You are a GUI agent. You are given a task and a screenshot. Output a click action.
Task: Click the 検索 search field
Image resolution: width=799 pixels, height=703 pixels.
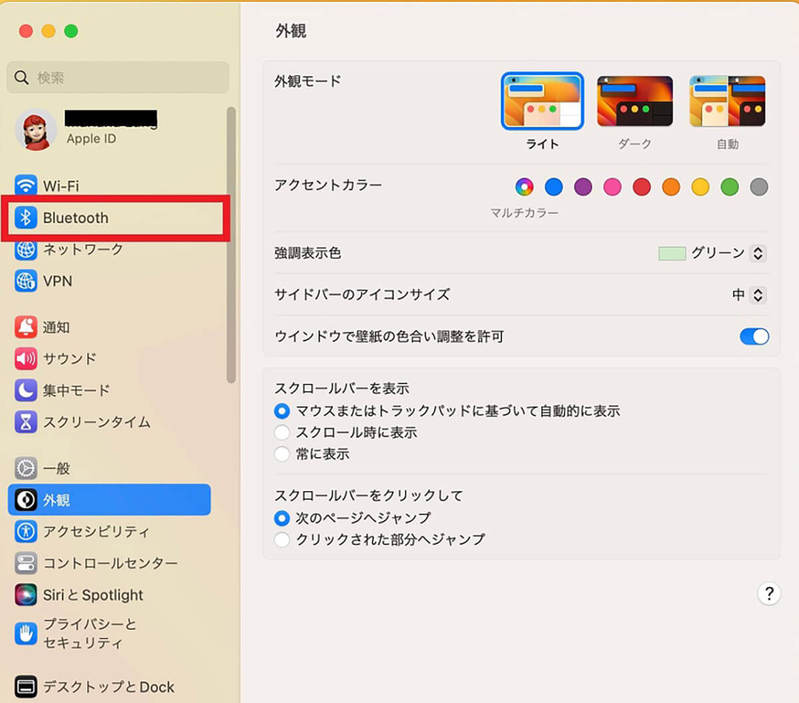point(118,77)
